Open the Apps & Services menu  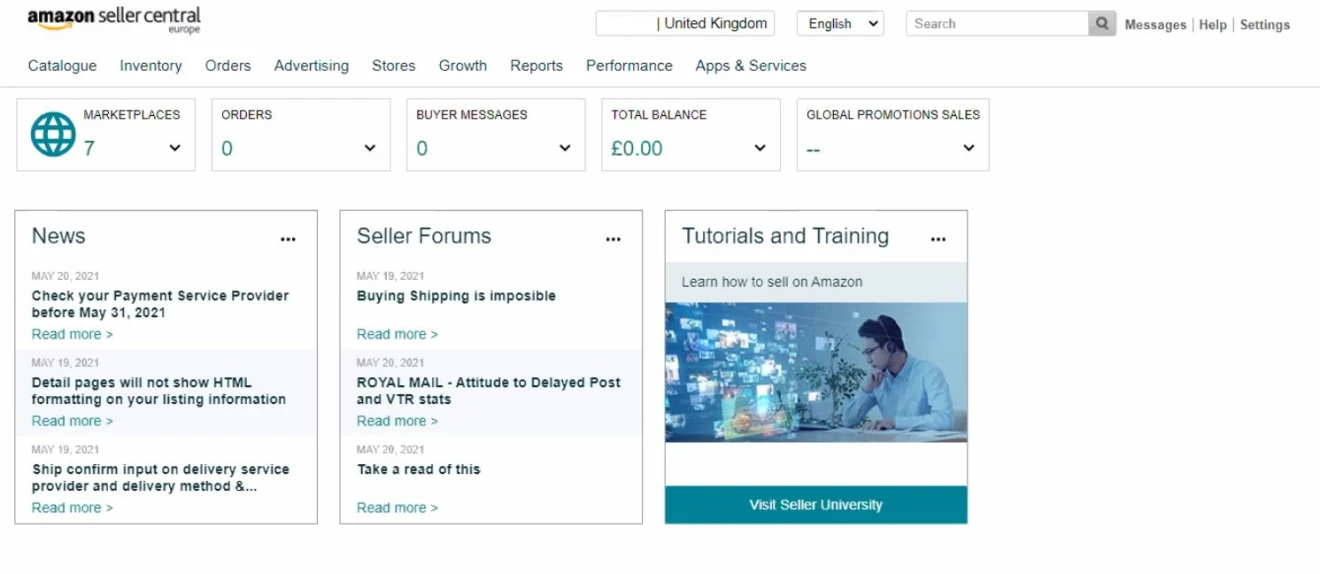tap(751, 65)
